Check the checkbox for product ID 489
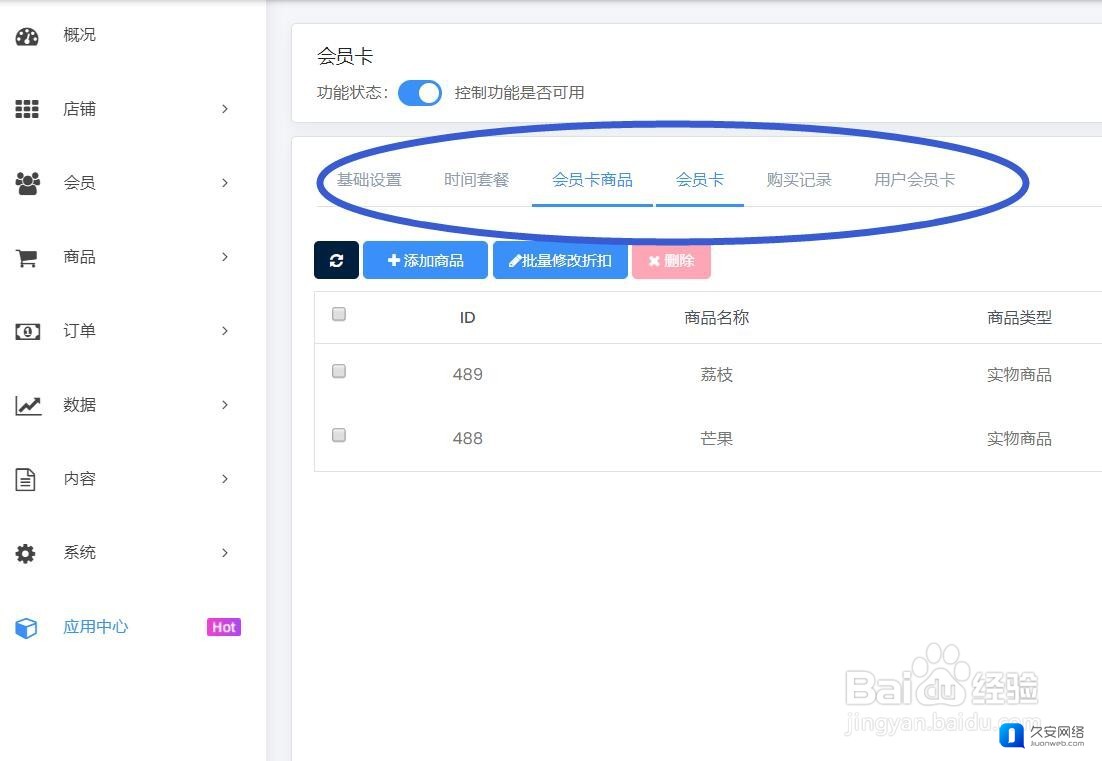The width and height of the screenshot is (1102, 761). tap(338, 371)
